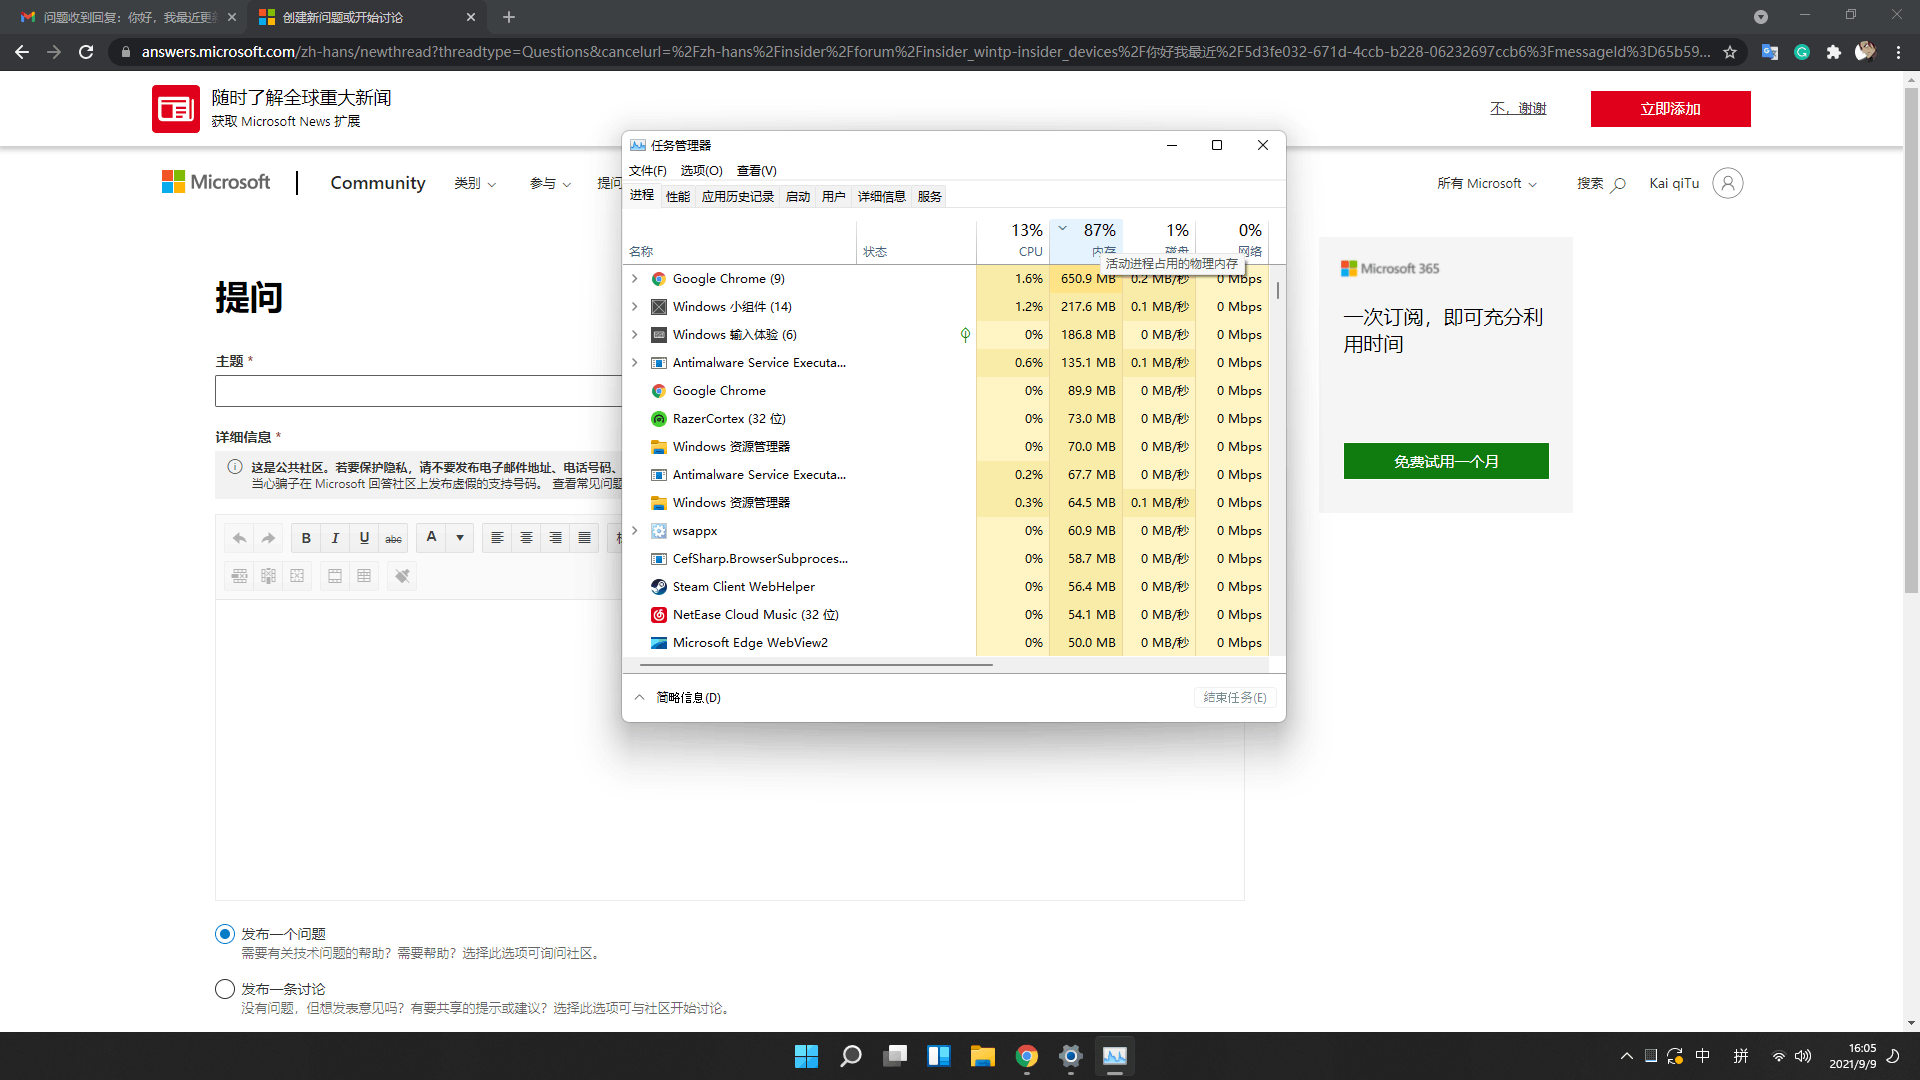Align text right in editor
Screen dimensions: 1920x1080
pos(555,538)
